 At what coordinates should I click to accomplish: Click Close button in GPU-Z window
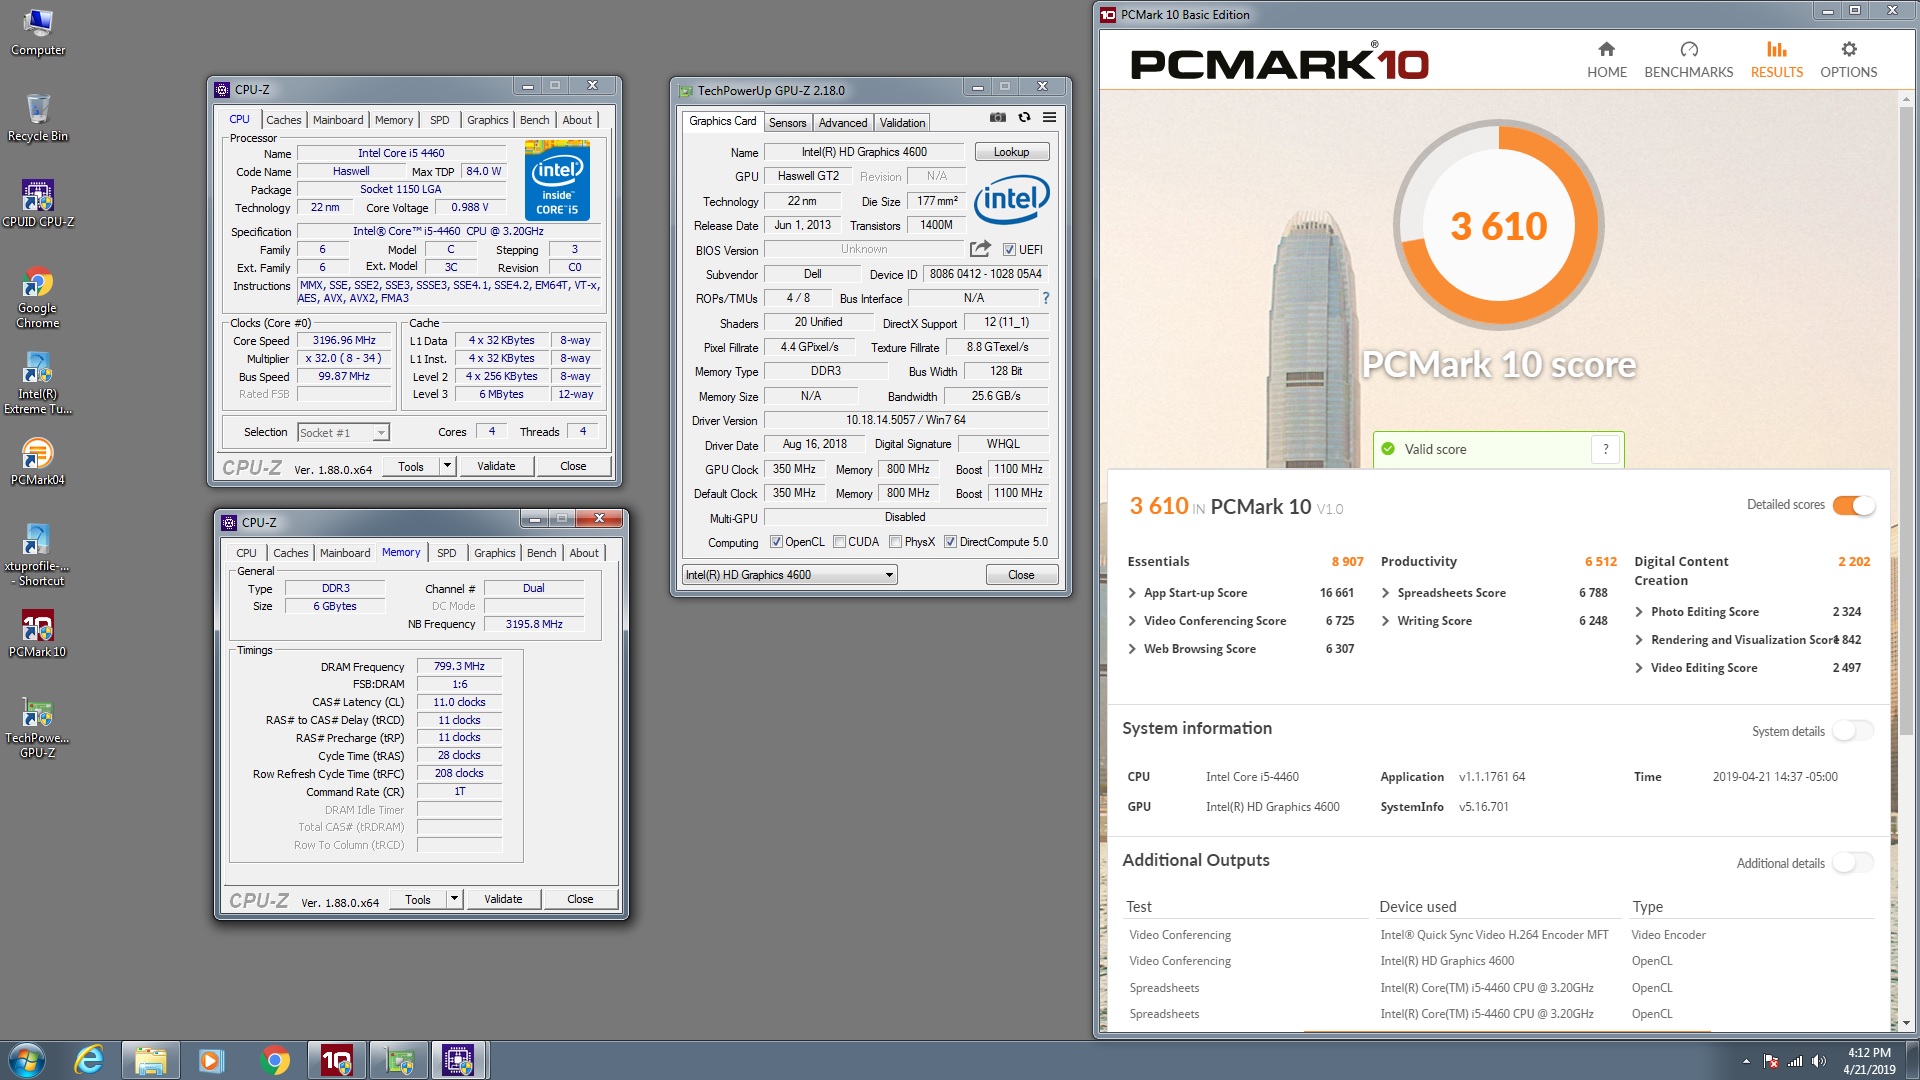(x=1021, y=575)
